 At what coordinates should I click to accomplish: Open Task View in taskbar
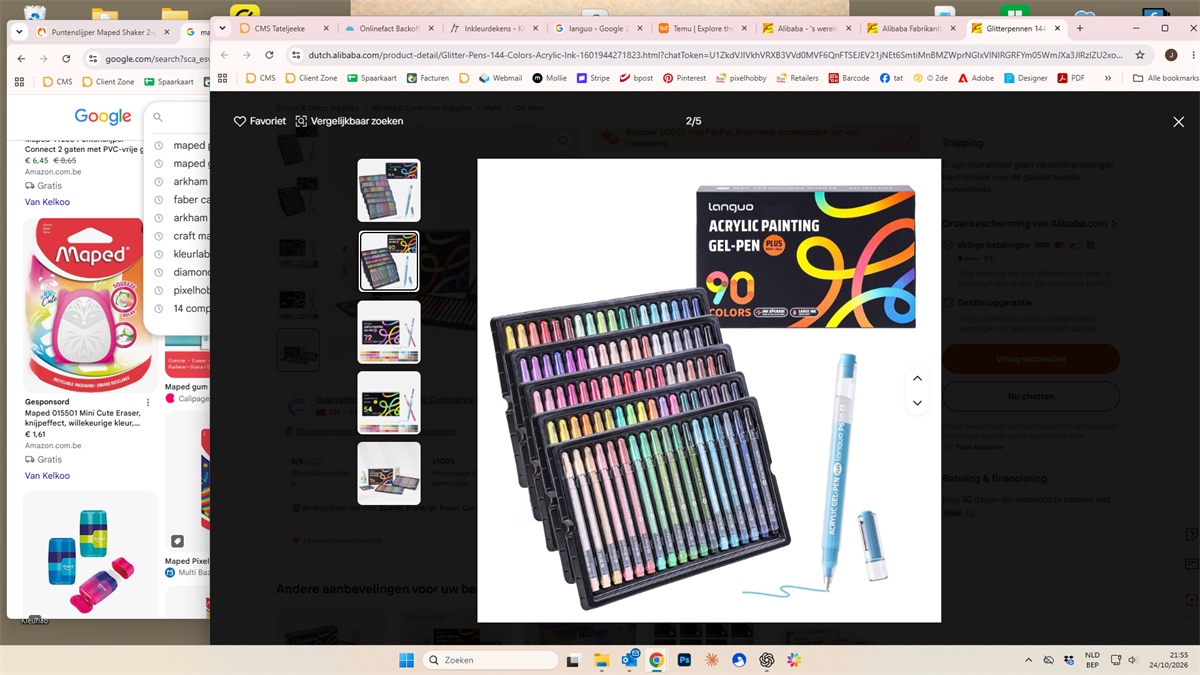point(575,660)
